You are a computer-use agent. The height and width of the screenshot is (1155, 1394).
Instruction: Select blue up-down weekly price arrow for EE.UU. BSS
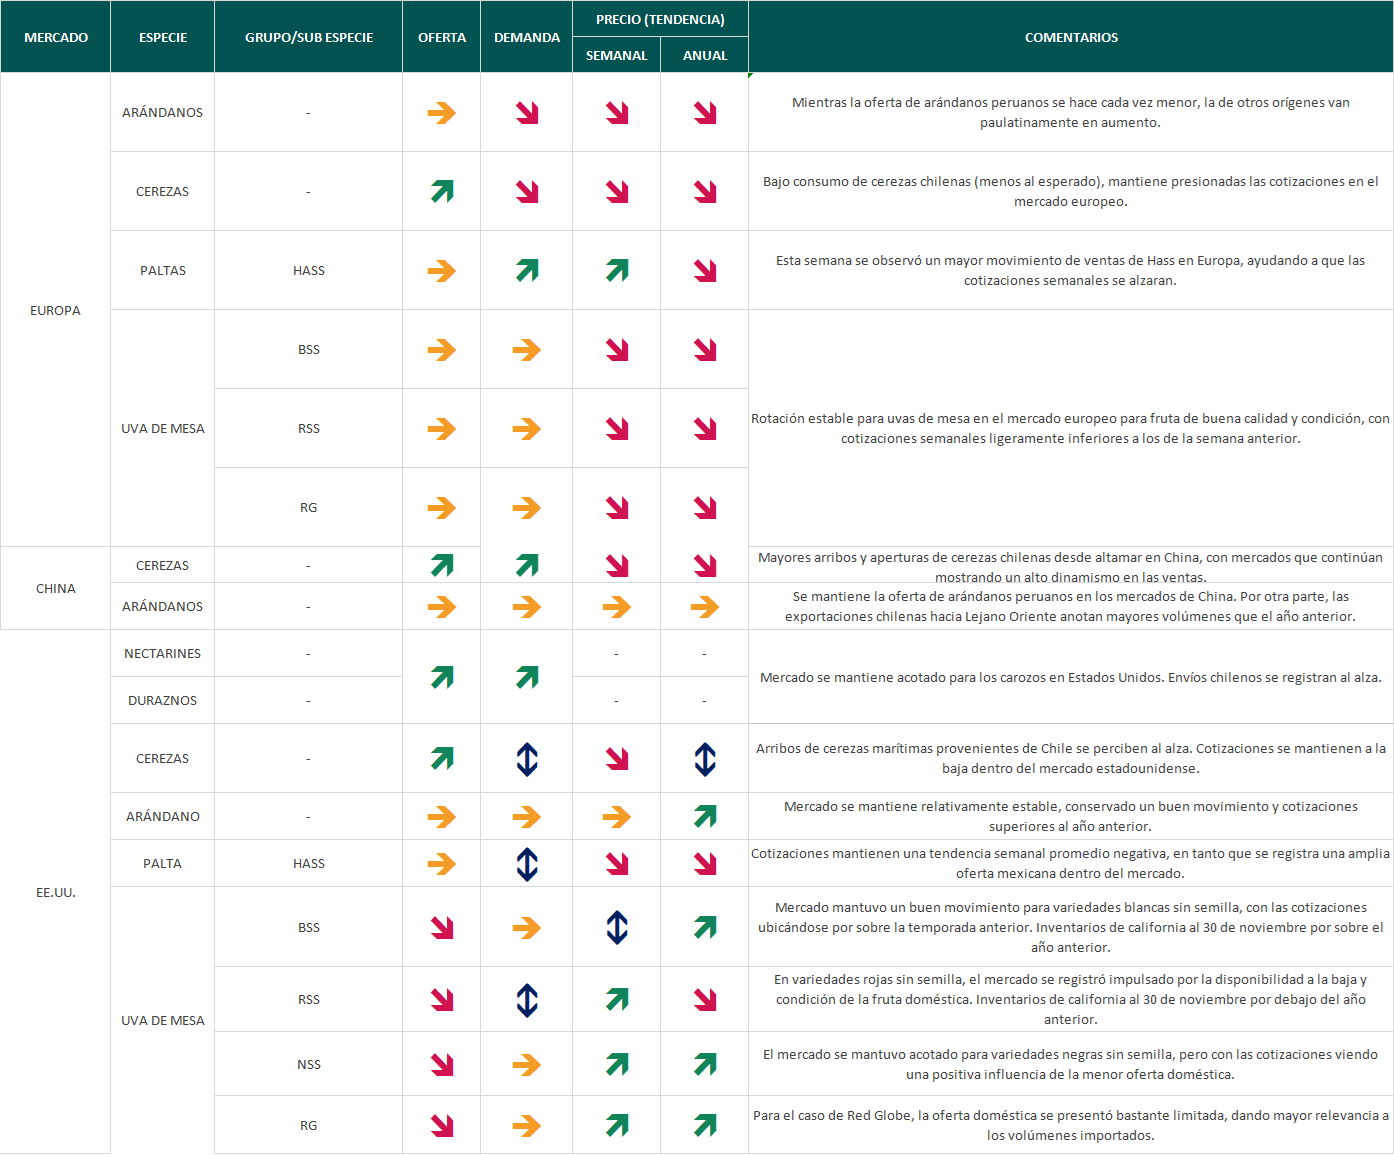tap(617, 928)
